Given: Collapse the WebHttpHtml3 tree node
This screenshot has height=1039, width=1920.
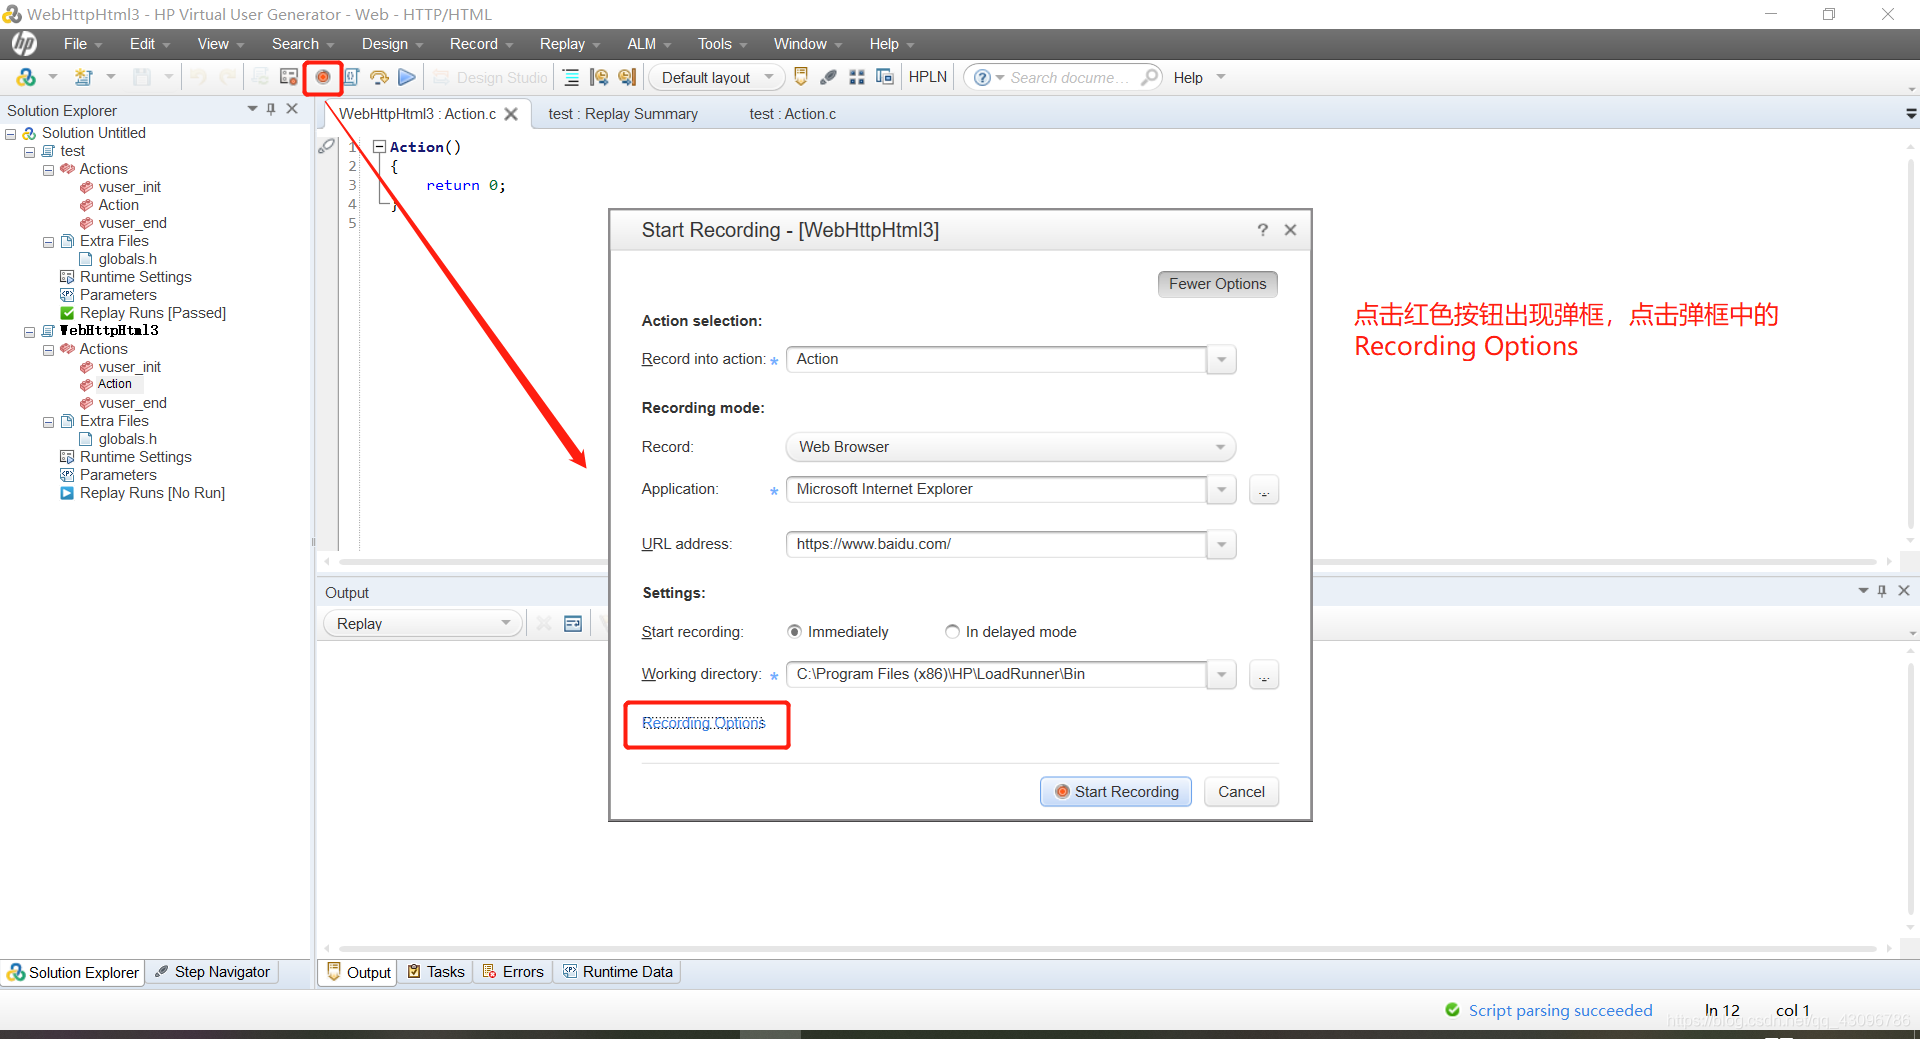Looking at the screenshot, I should pos(30,332).
